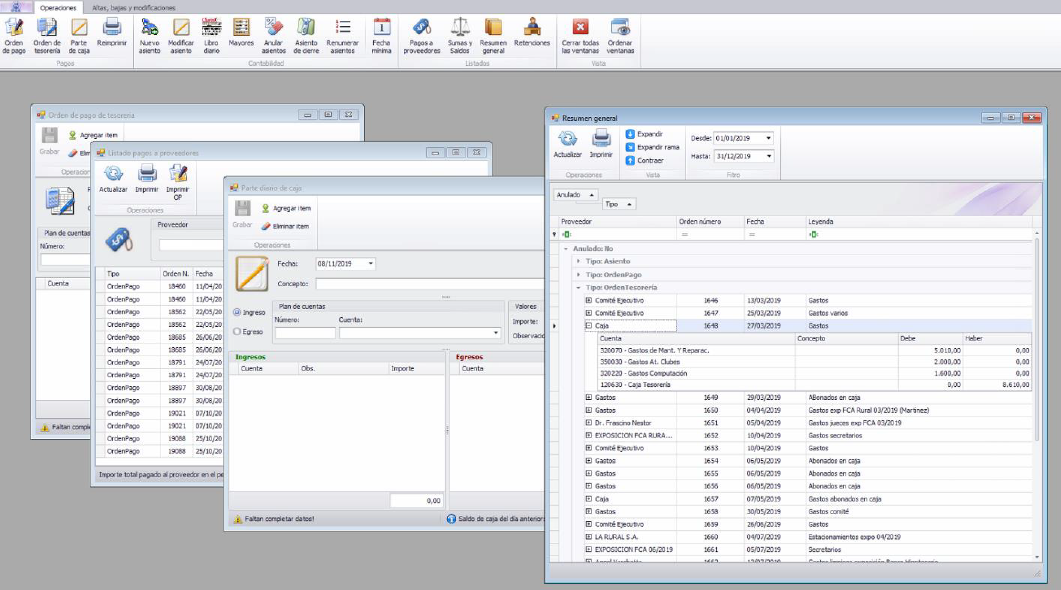Click Actualizar in Resumen general window
This screenshot has width=1061, height=590.
[x=567, y=143]
